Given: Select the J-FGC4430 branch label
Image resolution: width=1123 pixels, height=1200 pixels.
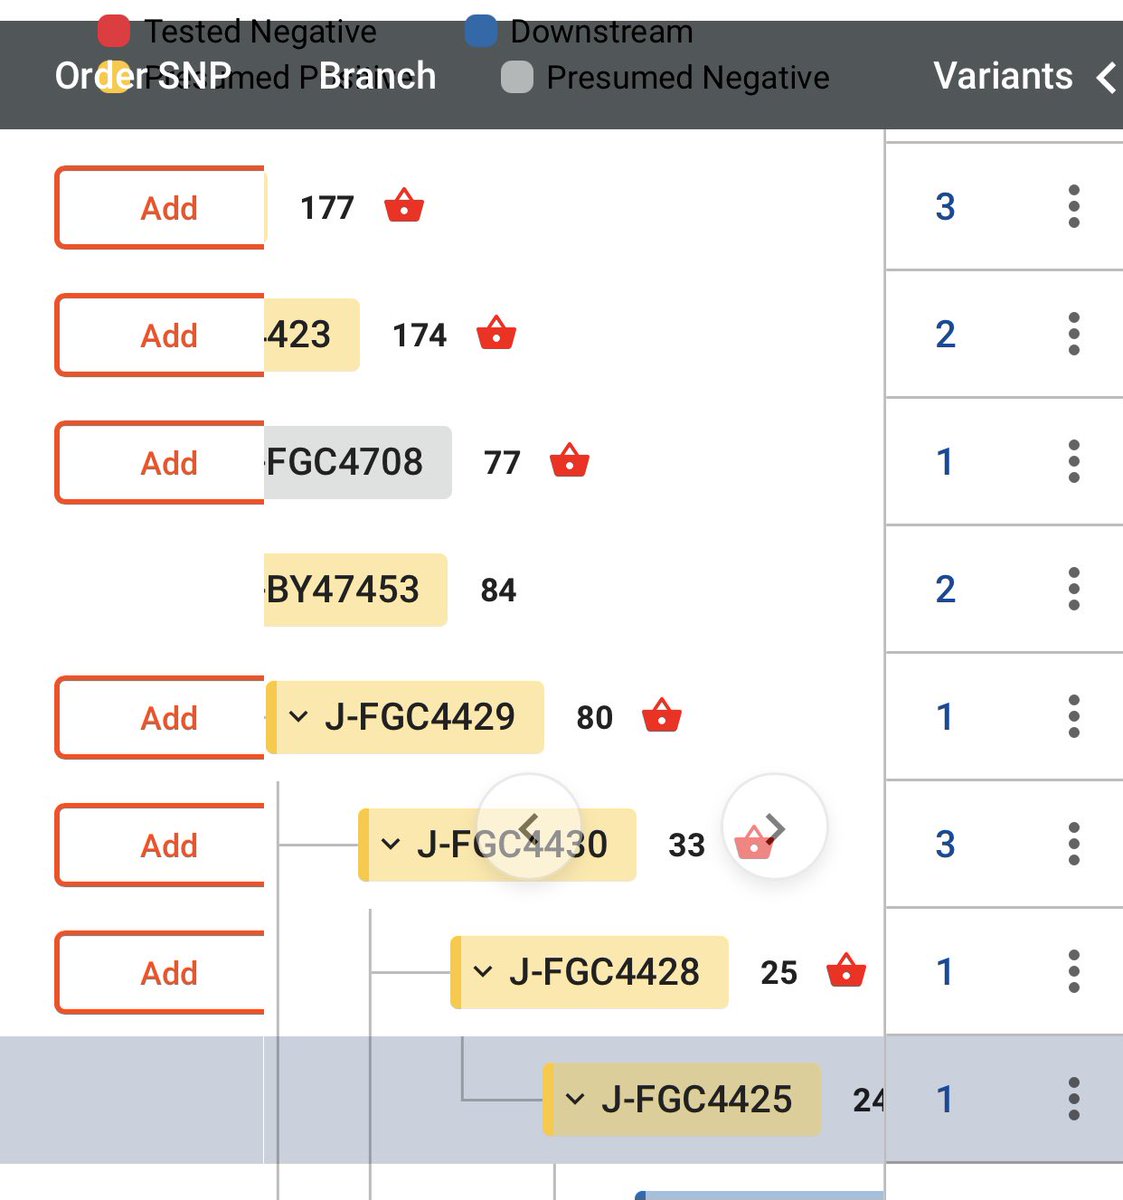Looking at the screenshot, I should (x=497, y=845).
